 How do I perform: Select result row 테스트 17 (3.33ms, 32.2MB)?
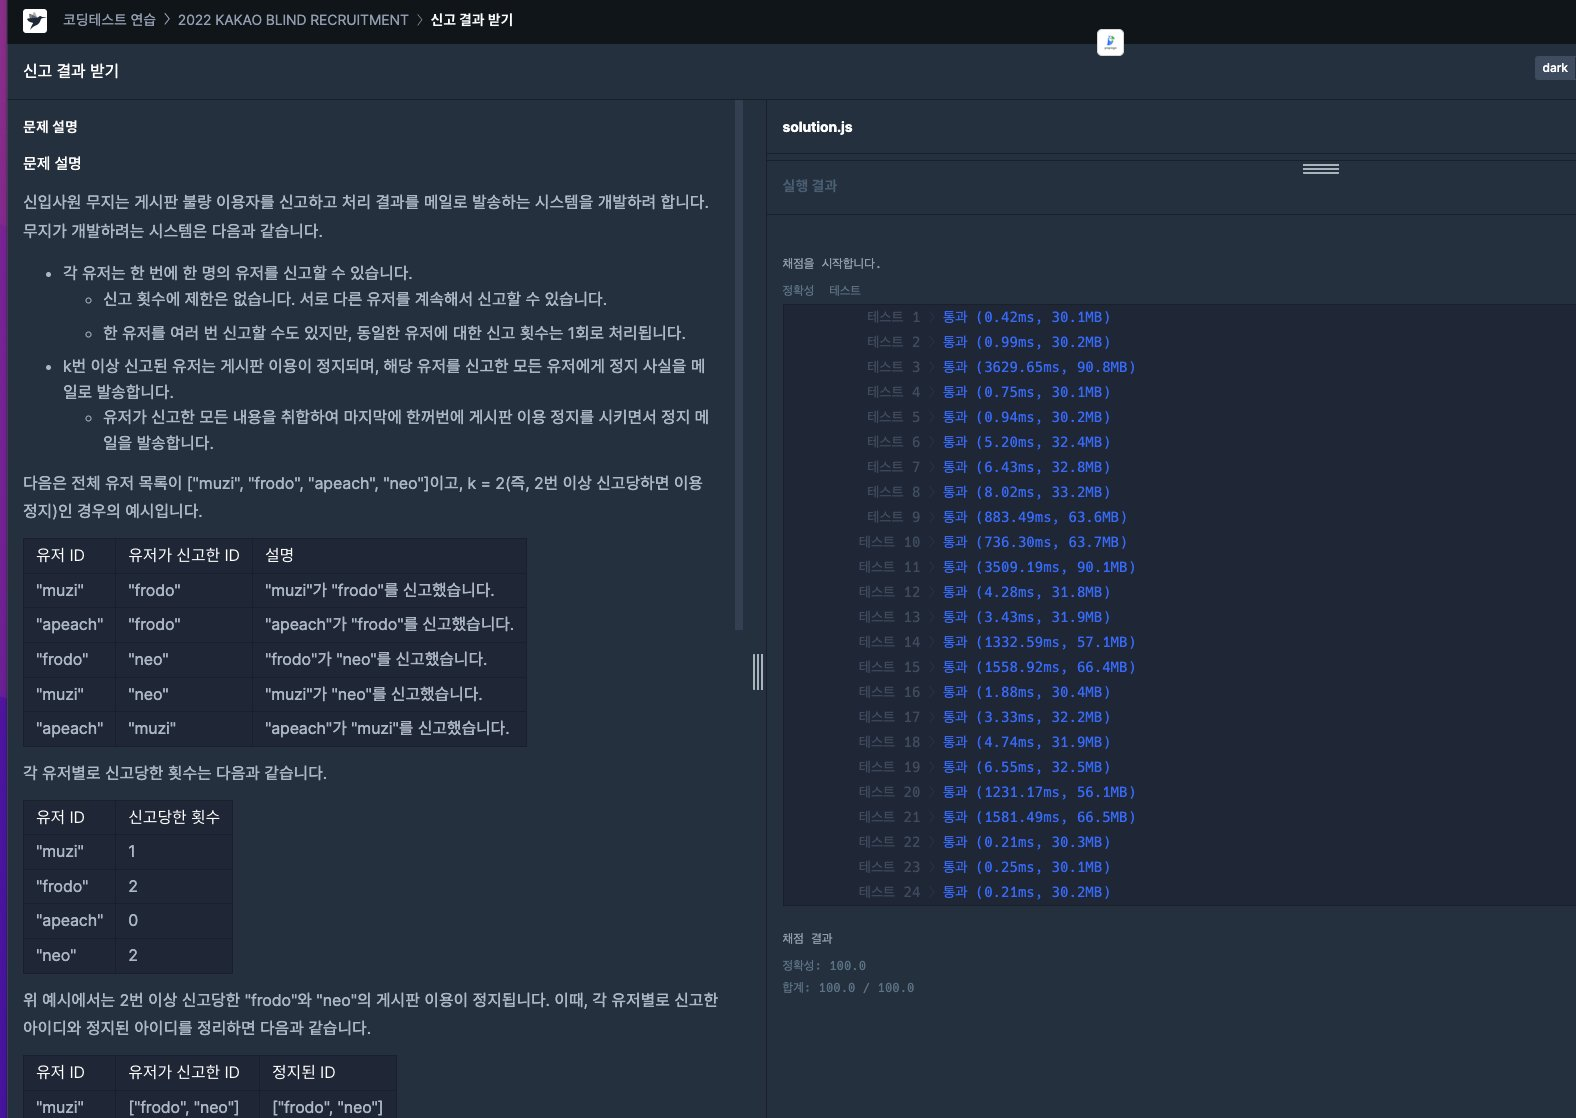pos(984,717)
